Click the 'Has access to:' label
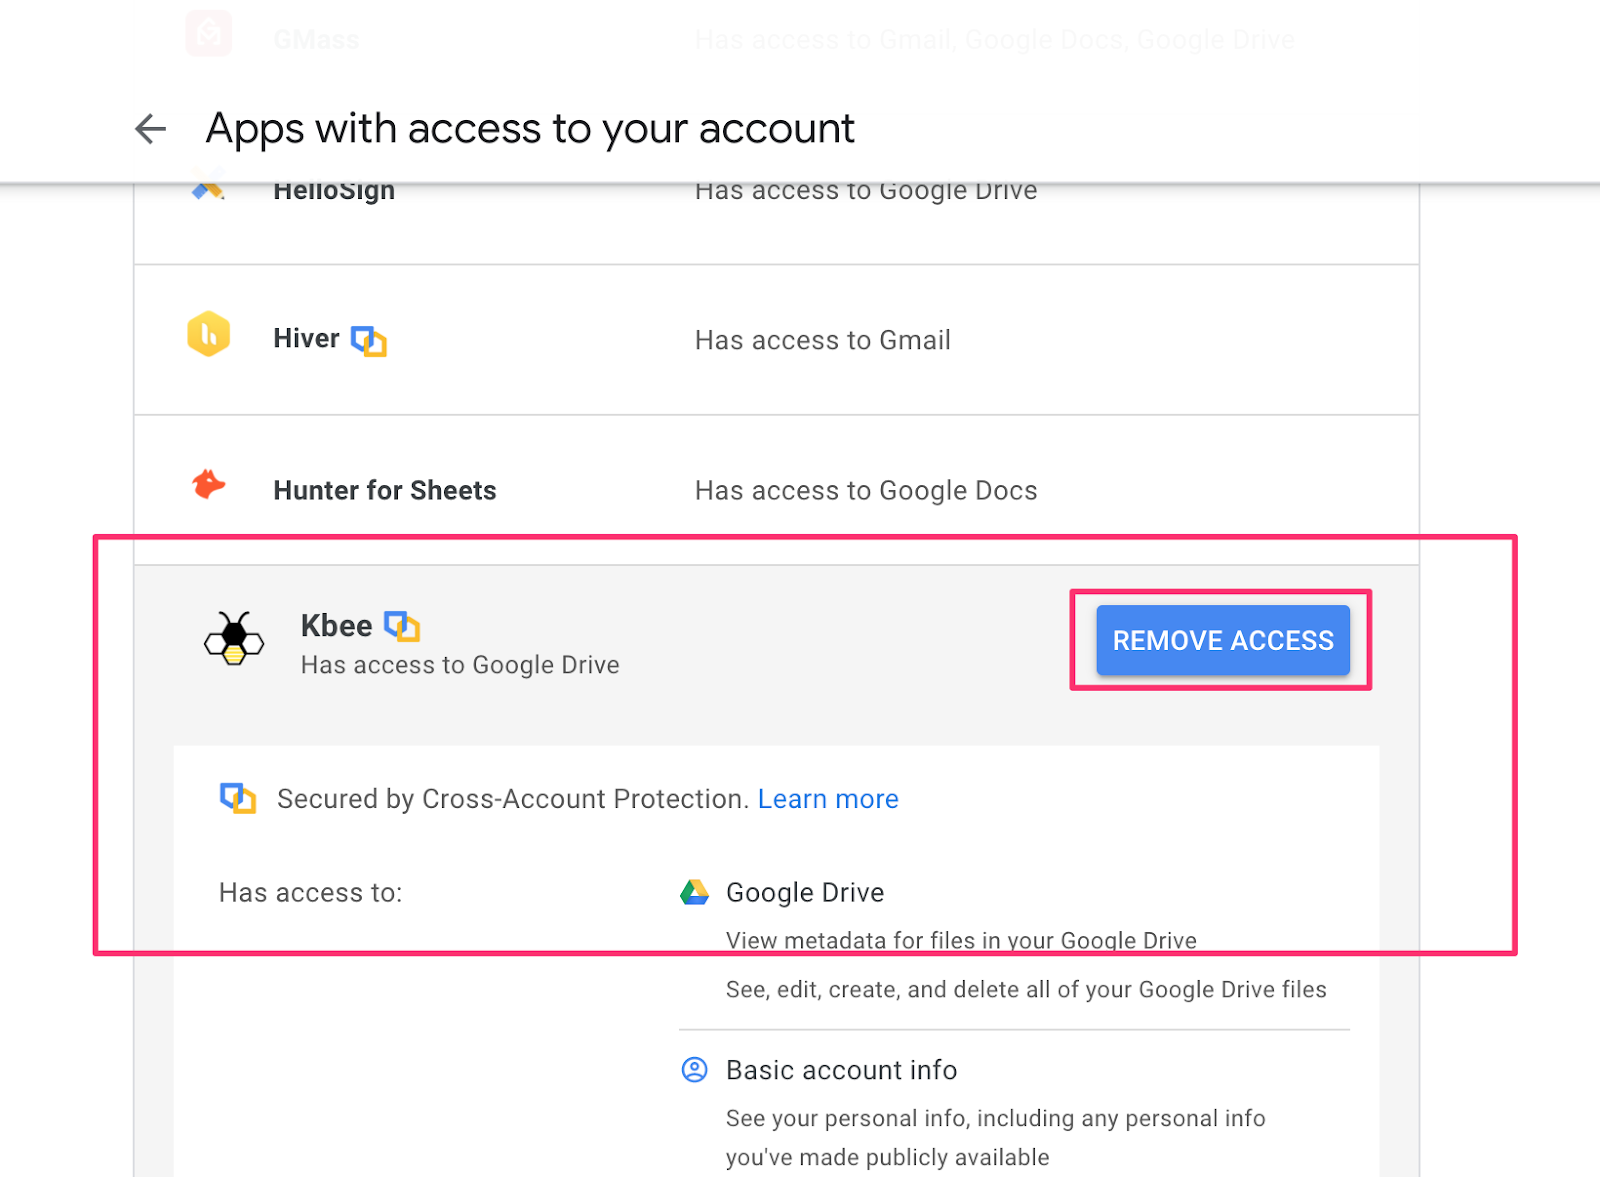Viewport: 1600px width, 1177px height. tap(311, 893)
